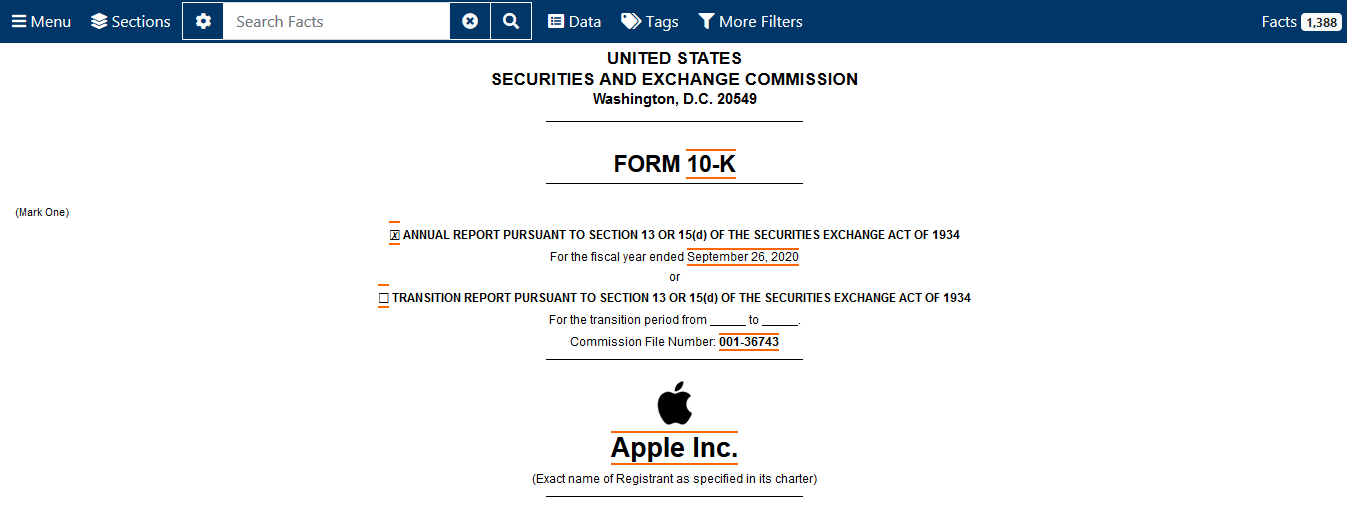Click the checked Annual Report checkbox
The image size is (1347, 519).
coord(394,235)
